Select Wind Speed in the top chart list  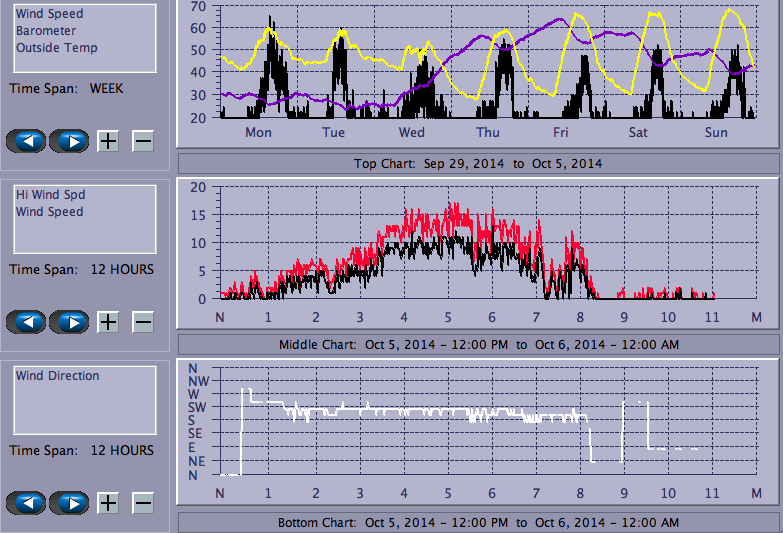coord(49,15)
